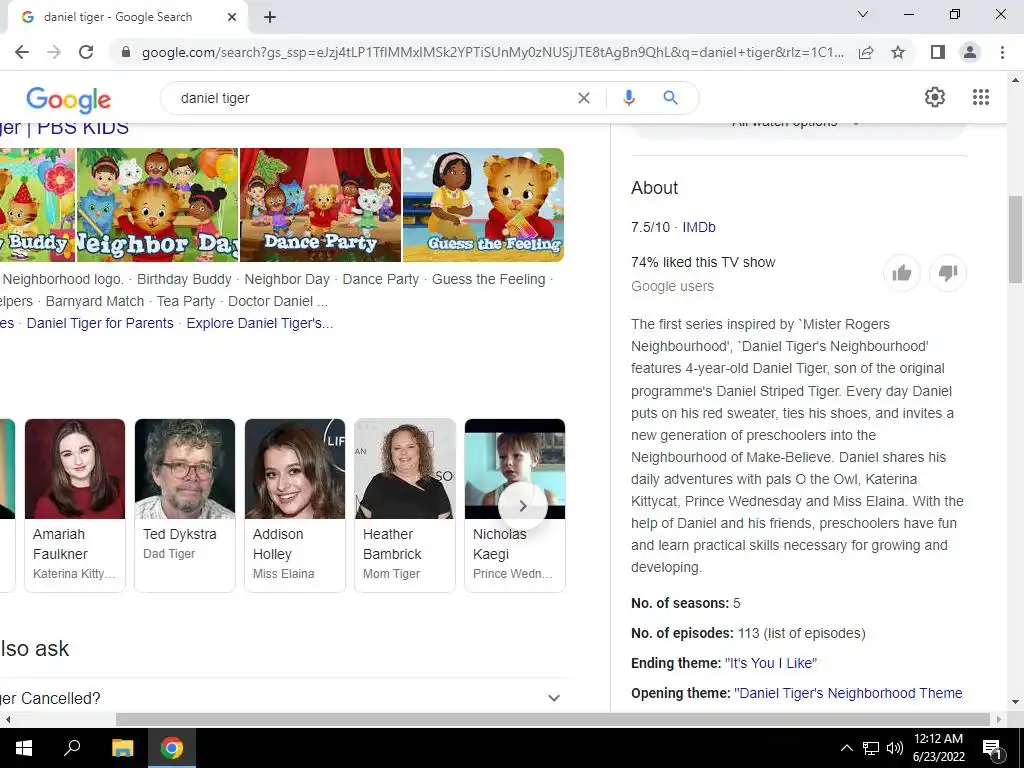Select Amariah Faulkner cast card
The height and width of the screenshot is (768, 1024).
(x=74, y=505)
